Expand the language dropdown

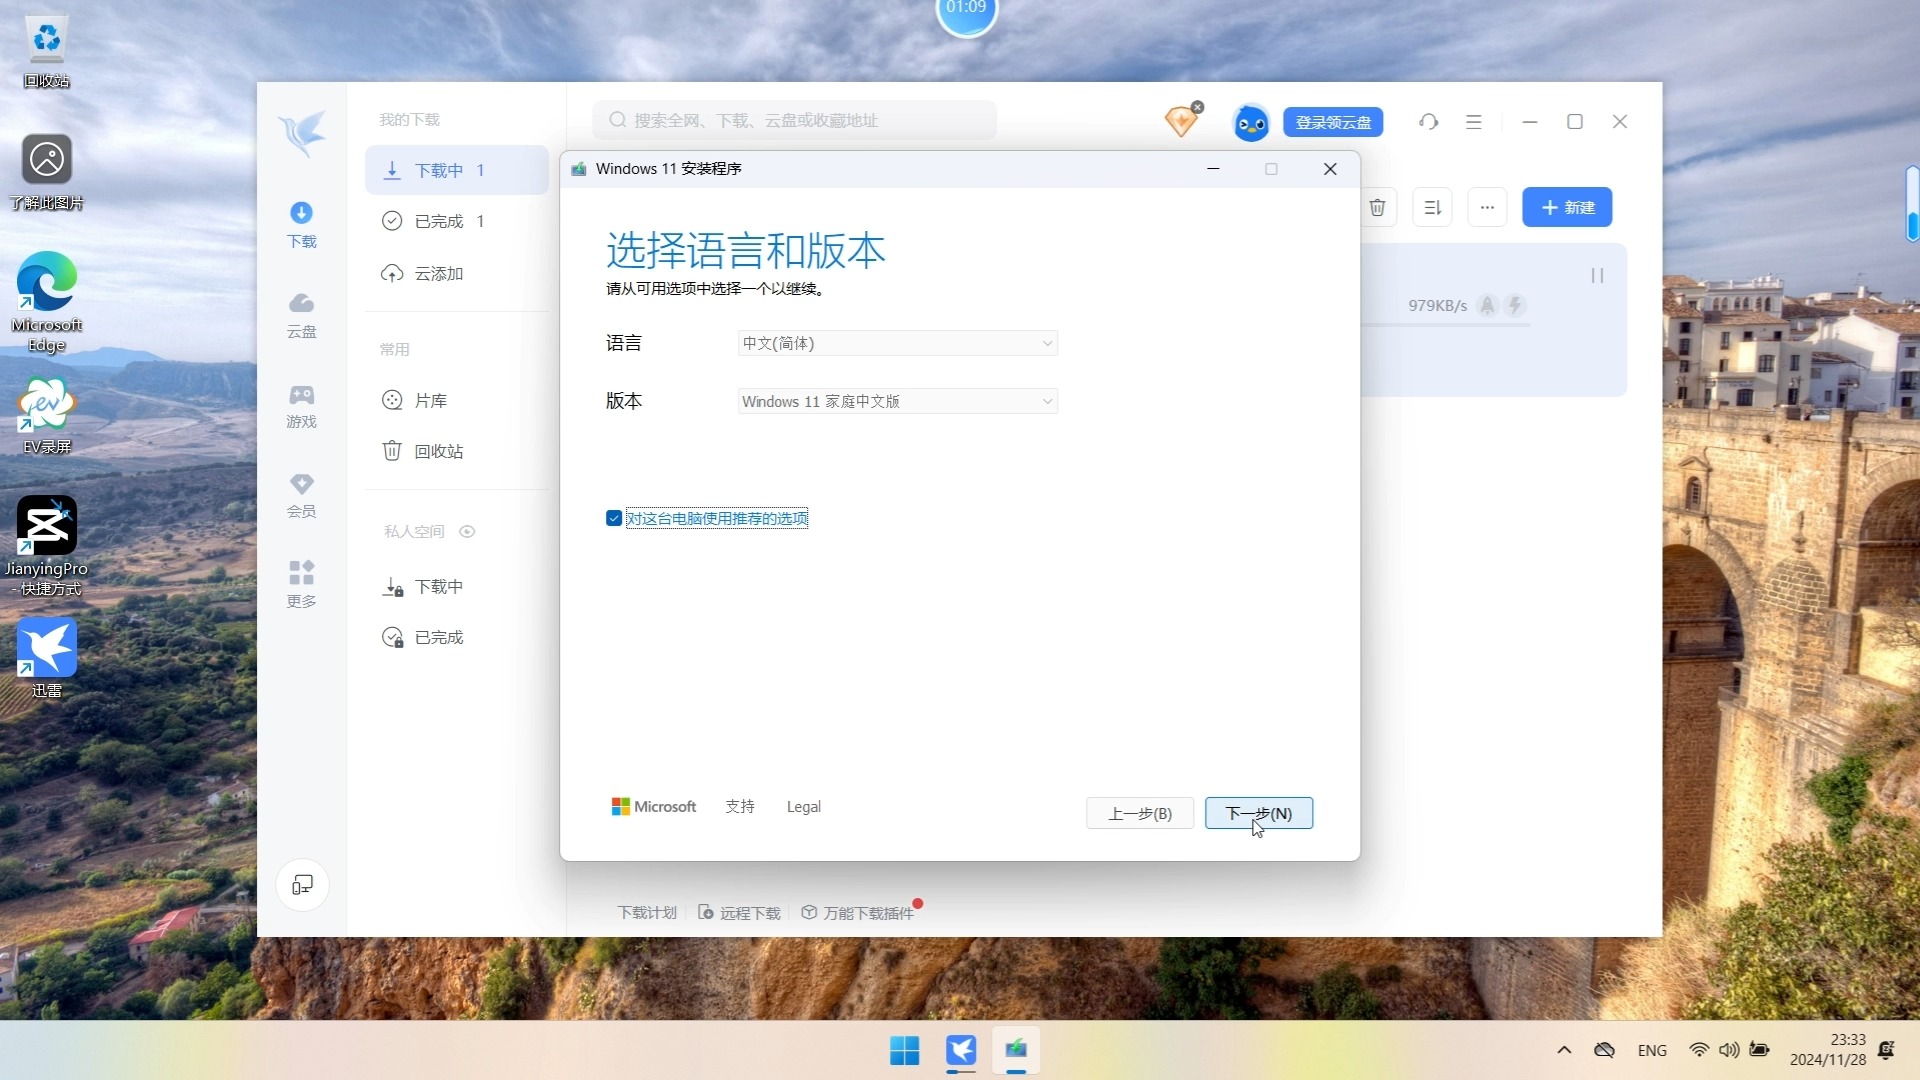tap(897, 343)
